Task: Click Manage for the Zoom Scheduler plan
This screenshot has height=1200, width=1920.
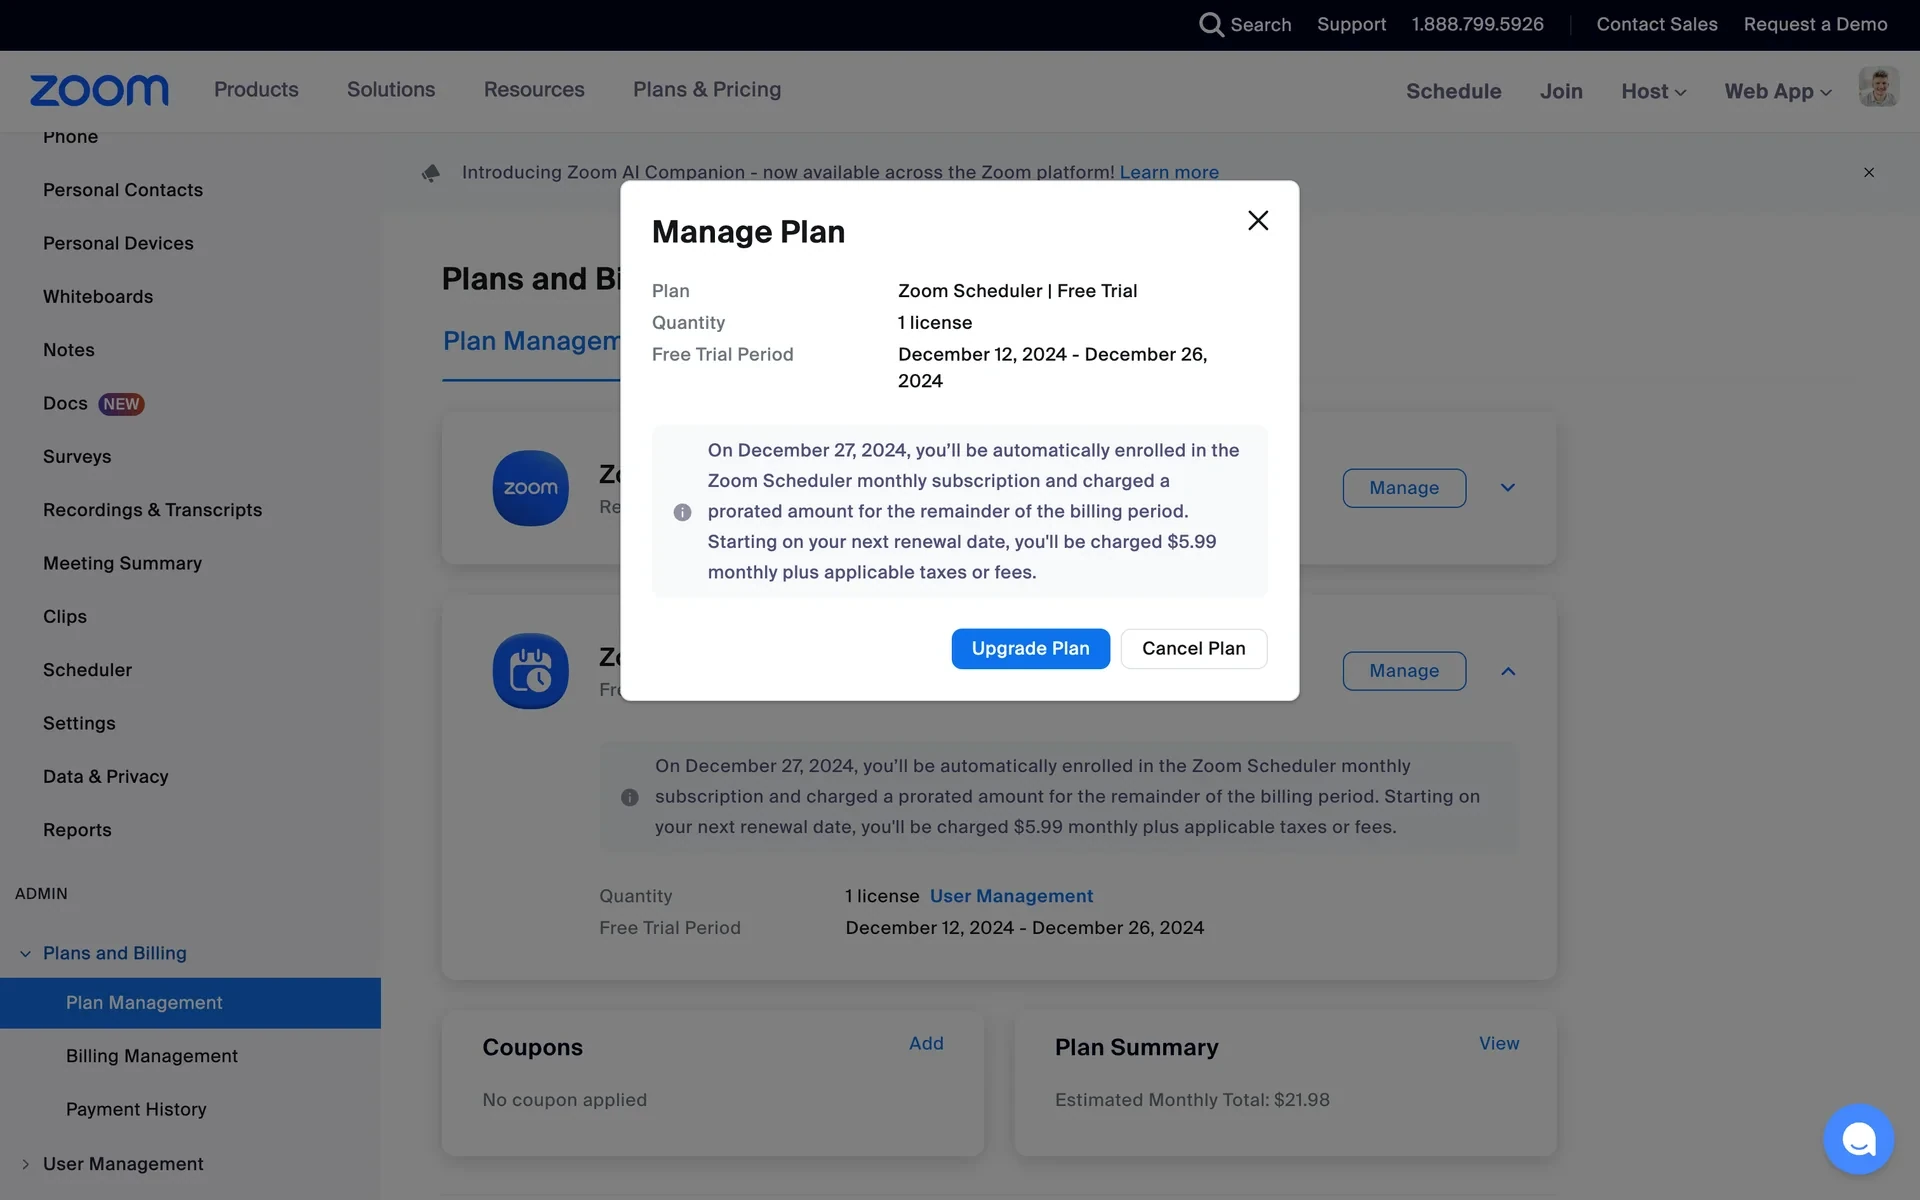Action: point(1404,671)
